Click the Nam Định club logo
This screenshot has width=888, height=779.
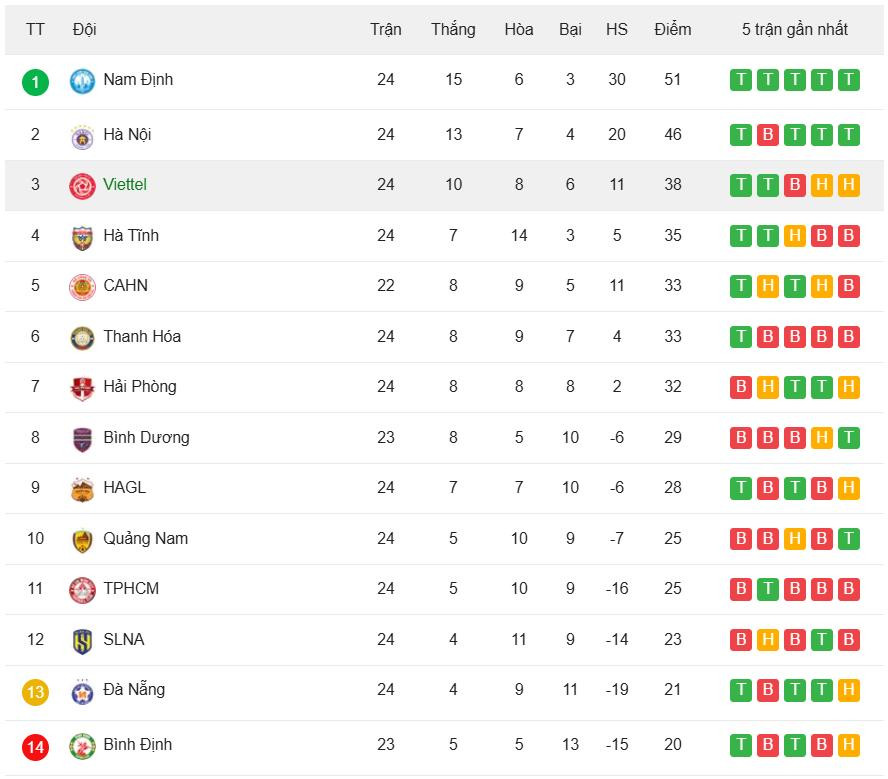pos(82,81)
